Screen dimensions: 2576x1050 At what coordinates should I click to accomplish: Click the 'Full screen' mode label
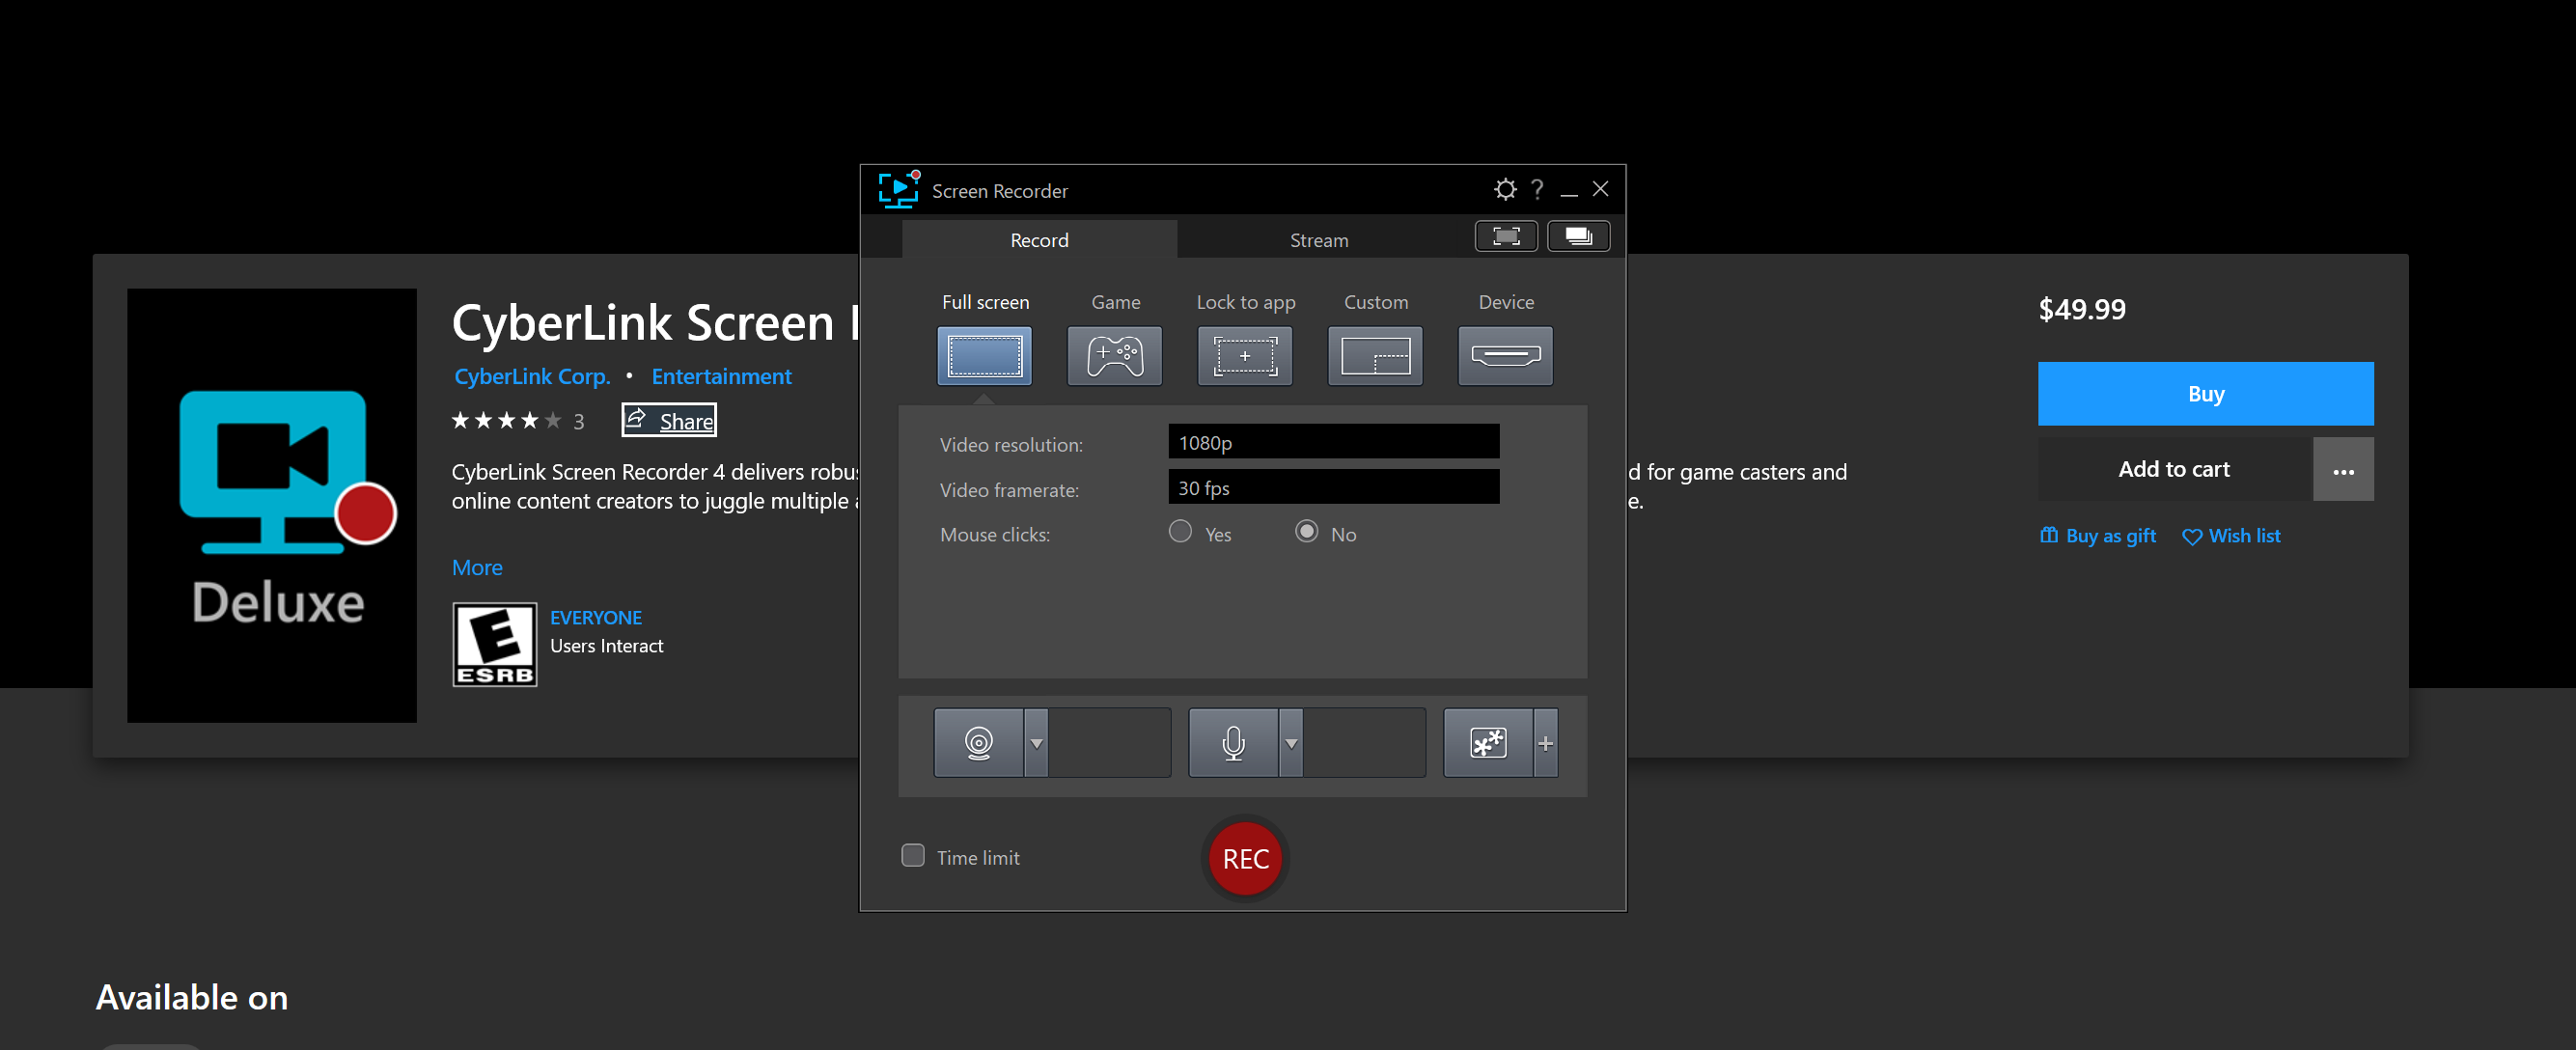pyautogui.click(x=985, y=302)
